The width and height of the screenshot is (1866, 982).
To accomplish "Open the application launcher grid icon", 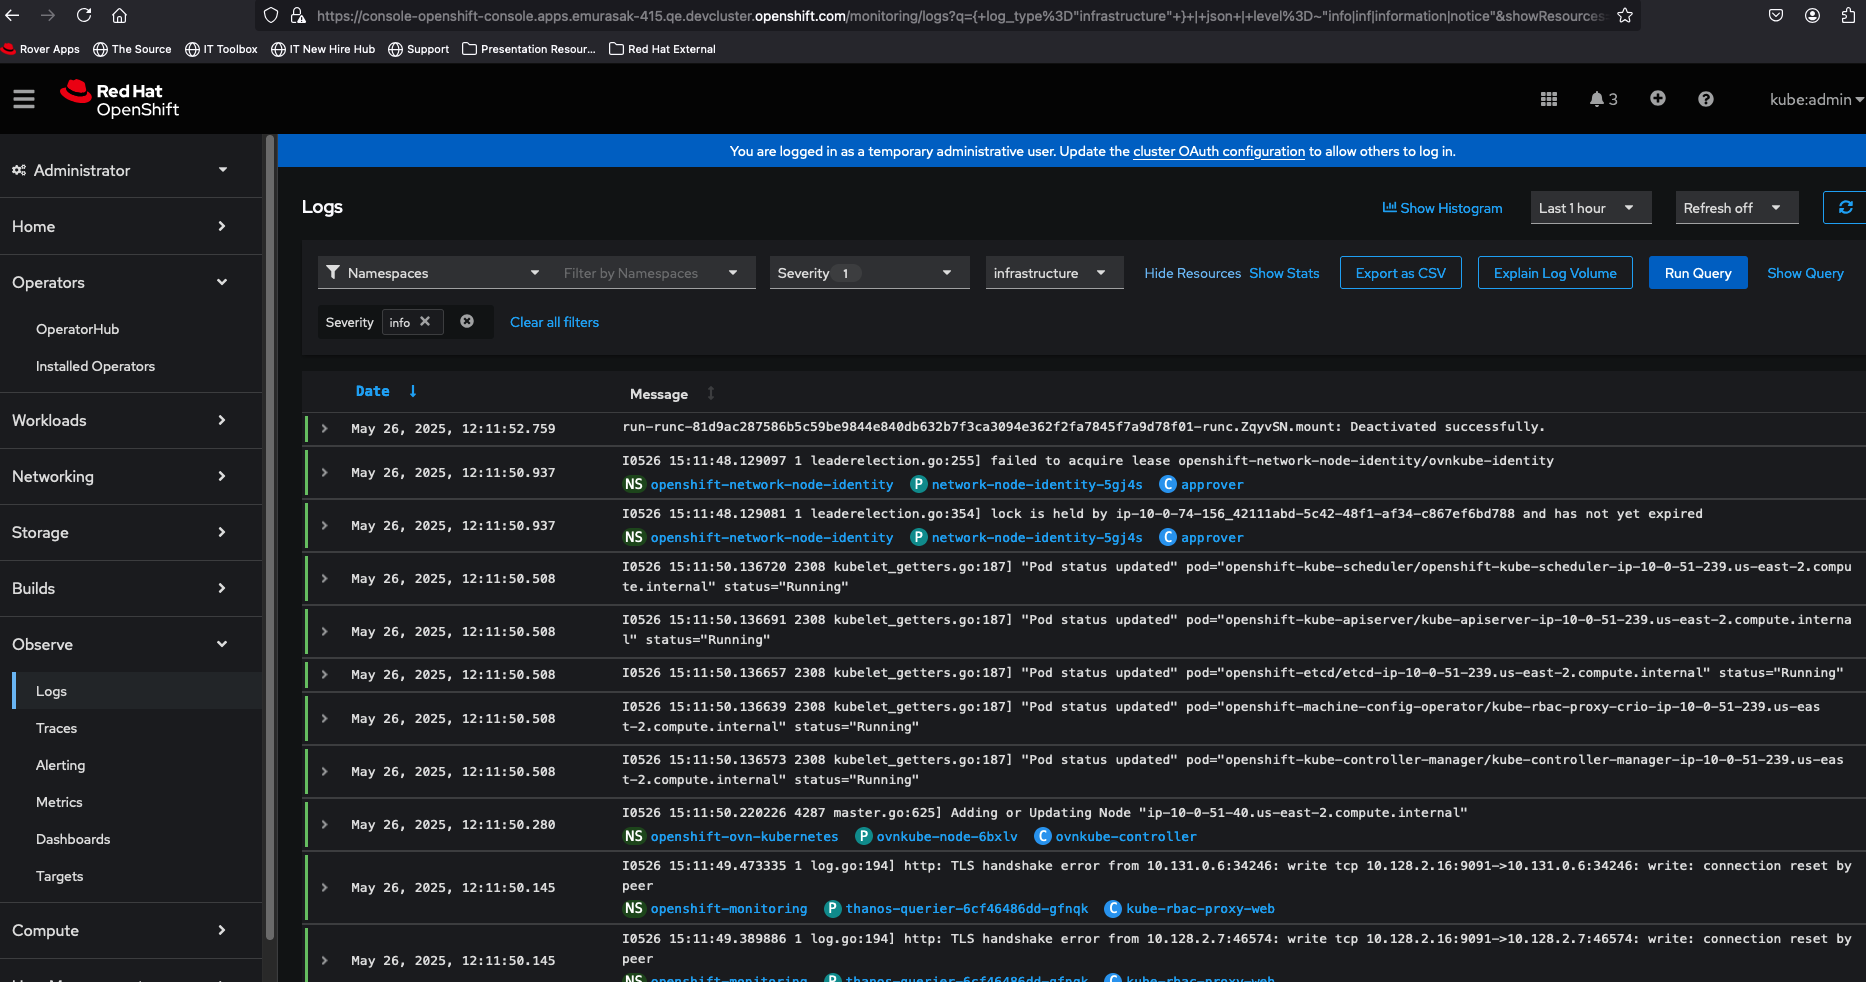I will click(x=1549, y=99).
